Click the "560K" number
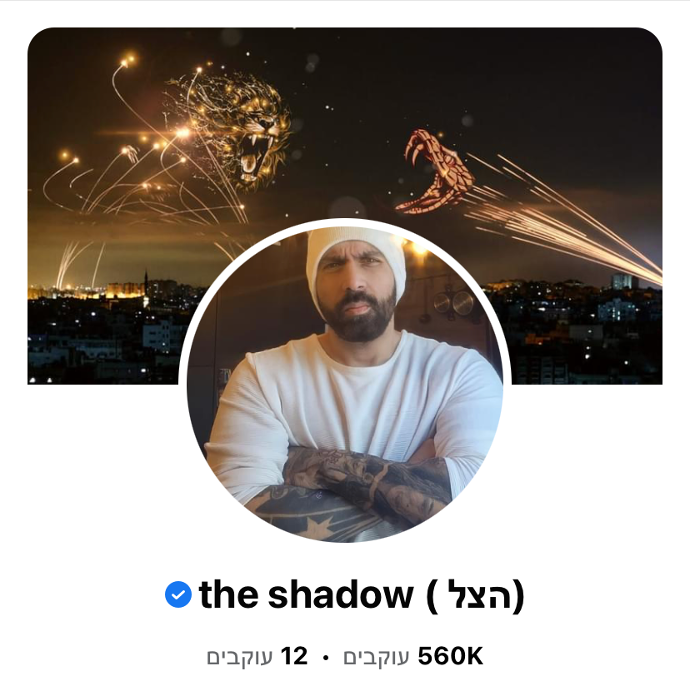Image resolution: width=690 pixels, height=696 pixels. (x=450, y=656)
